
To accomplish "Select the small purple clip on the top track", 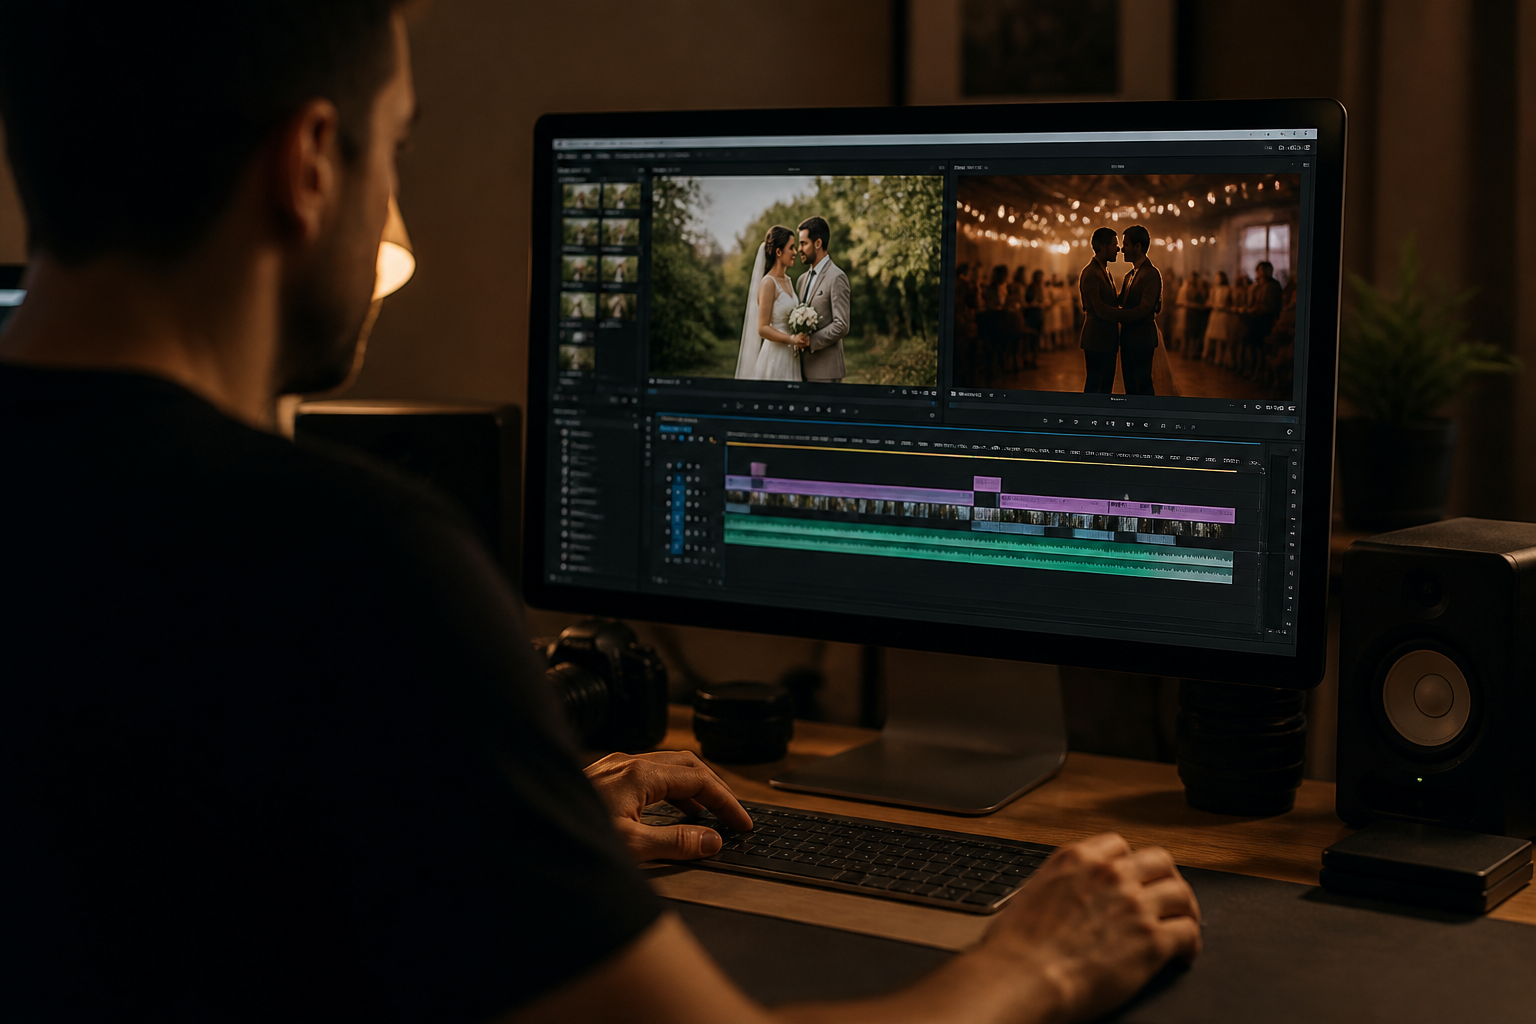I will point(758,469).
